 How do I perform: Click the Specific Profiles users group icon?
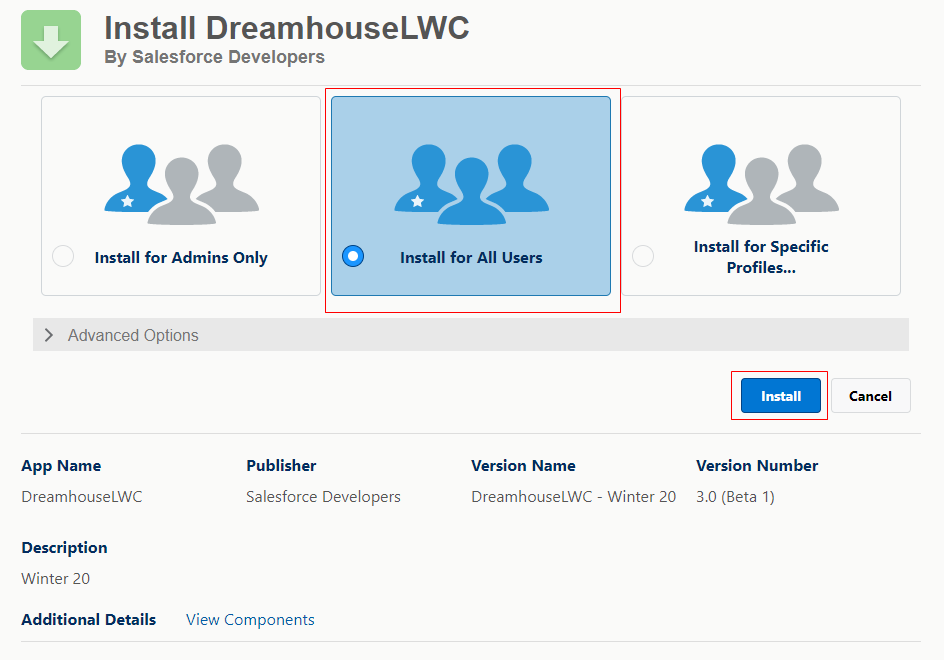[762, 184]
